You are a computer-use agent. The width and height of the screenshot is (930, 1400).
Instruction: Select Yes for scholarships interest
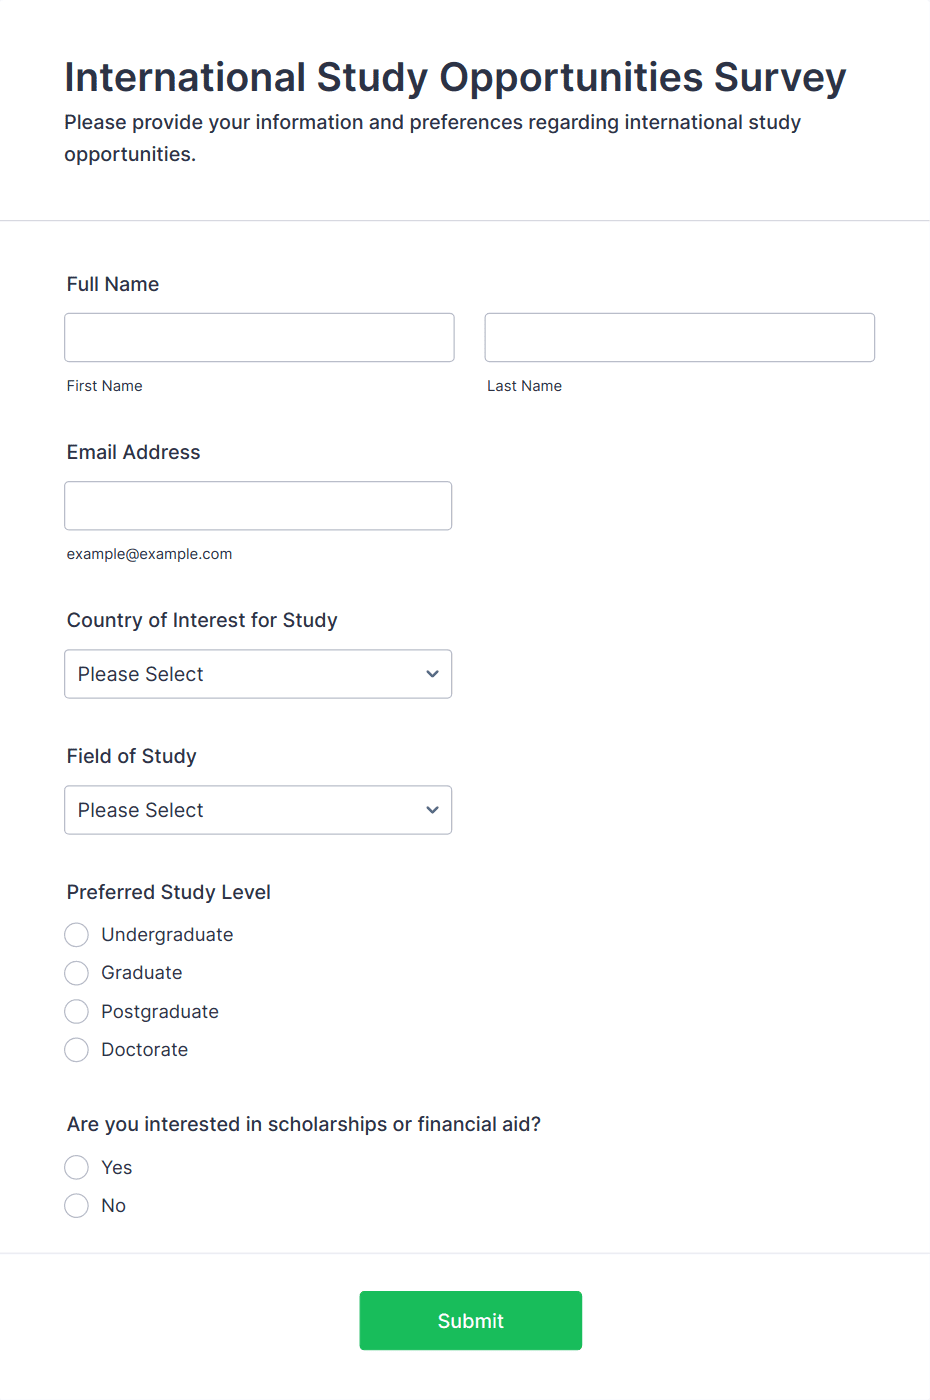(x=77, y=1168)
